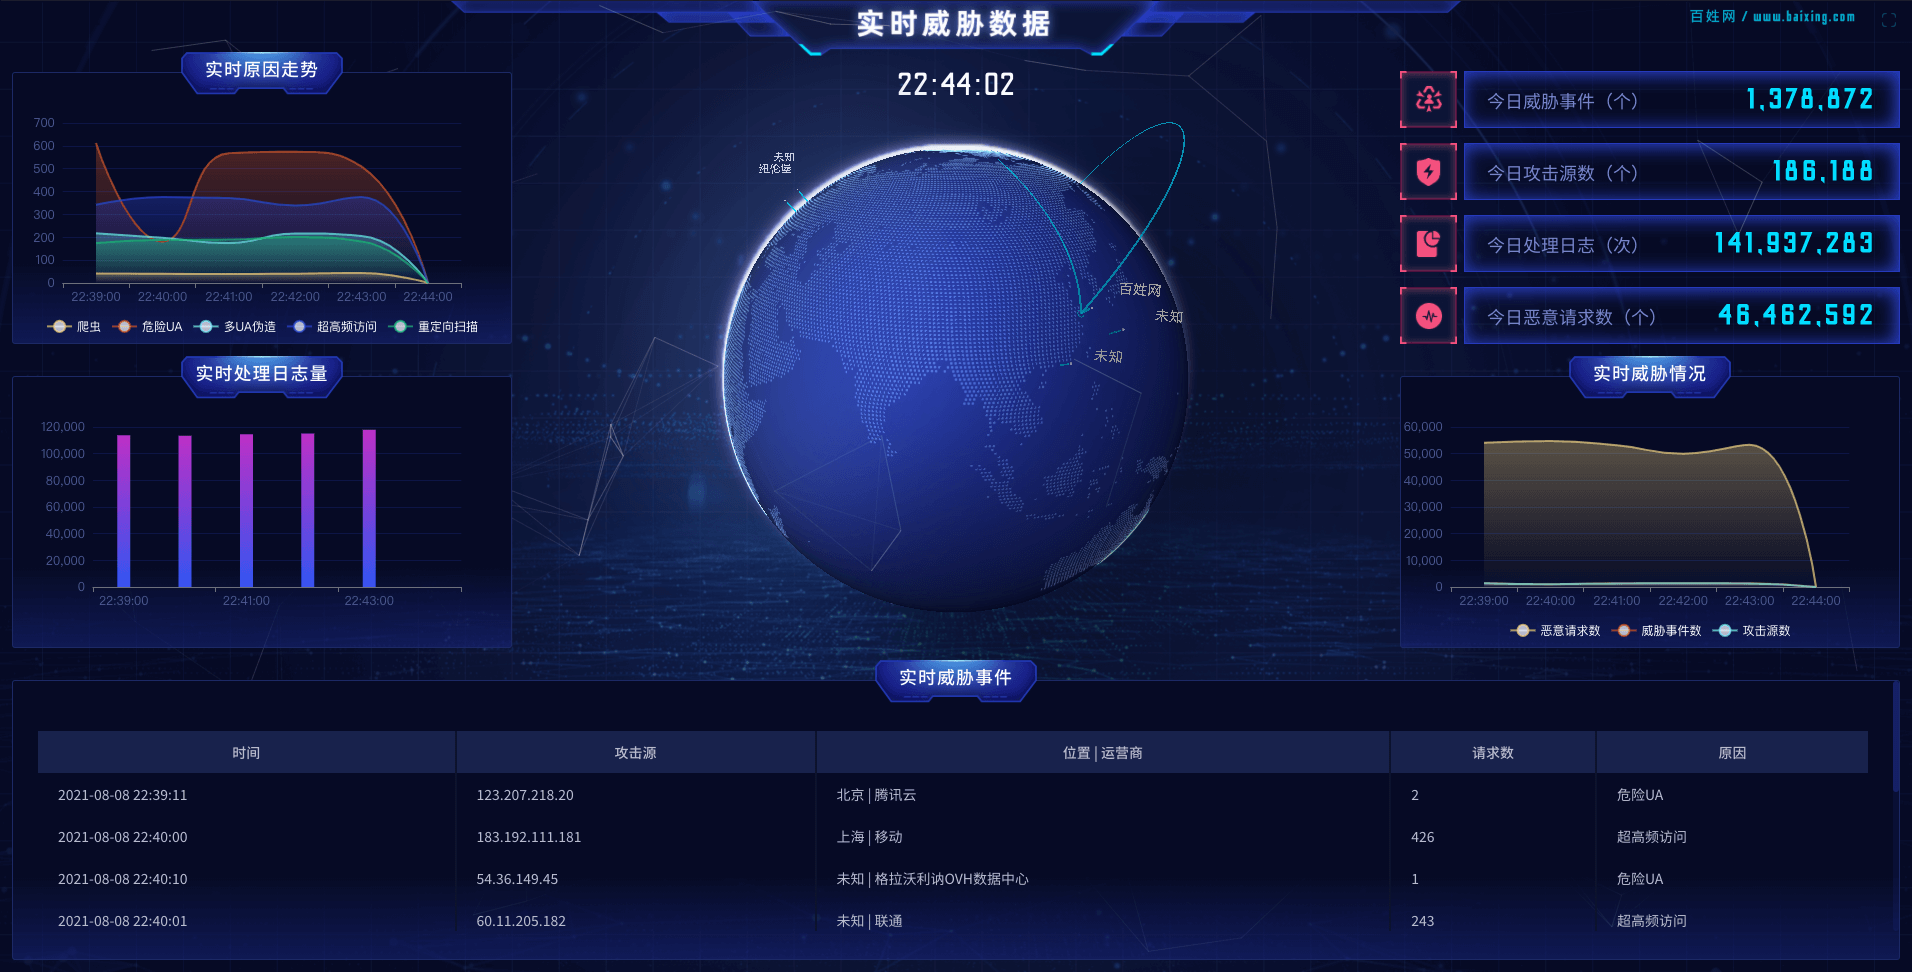
Task: Select IP 54.36.149.45 in the table
Action: 517,879
